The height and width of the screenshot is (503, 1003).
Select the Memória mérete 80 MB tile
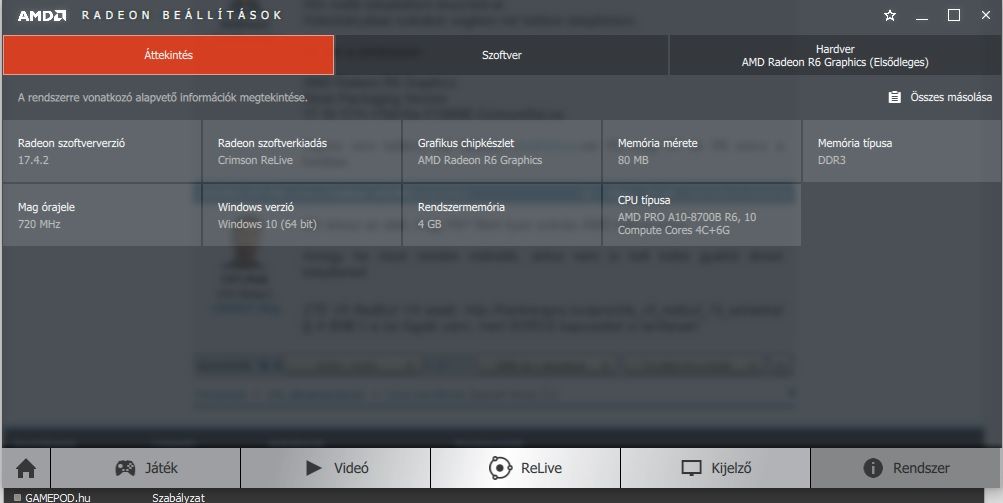point(702,151)
